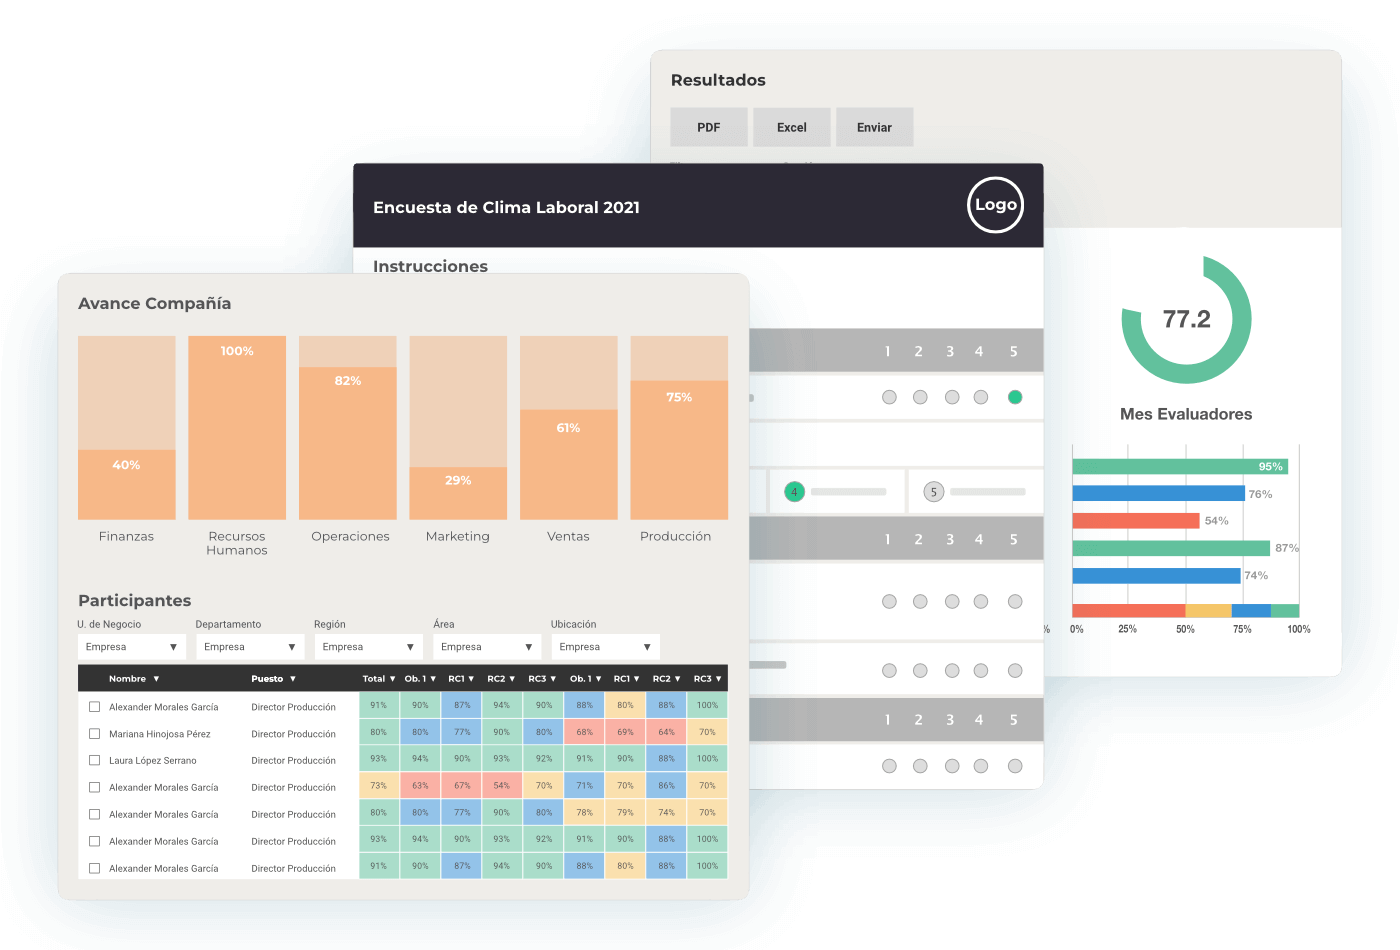
Task: Select the green highlighted answer chip 4
Action: 794,492
